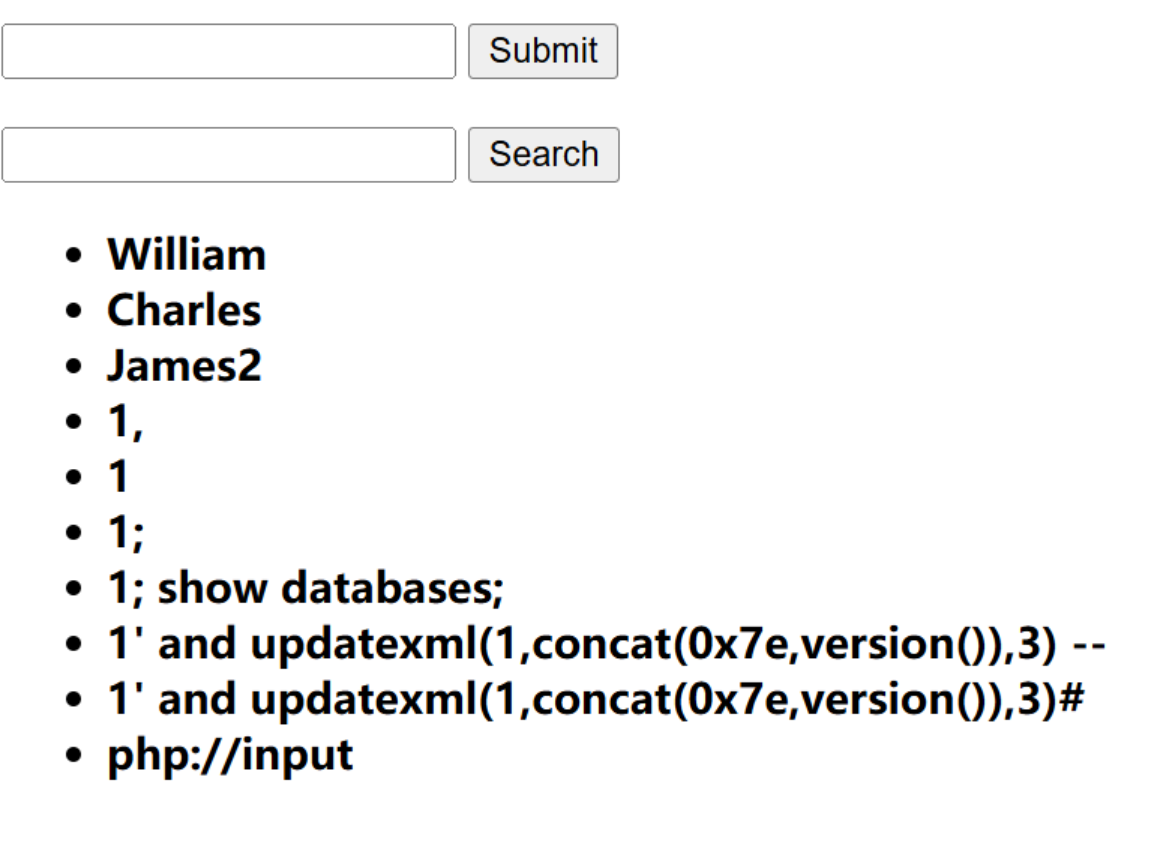1169x846 pixels.
Task: Select the Charles list entry
Action: (x=184, y=311)
